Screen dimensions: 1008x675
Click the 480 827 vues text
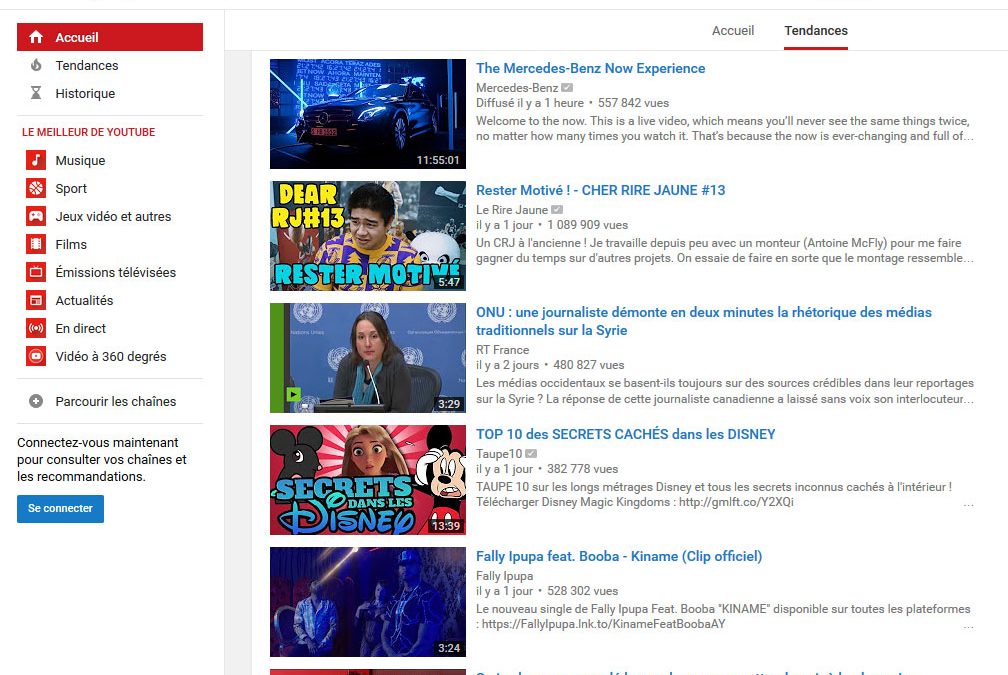click(x=589, y=365)
